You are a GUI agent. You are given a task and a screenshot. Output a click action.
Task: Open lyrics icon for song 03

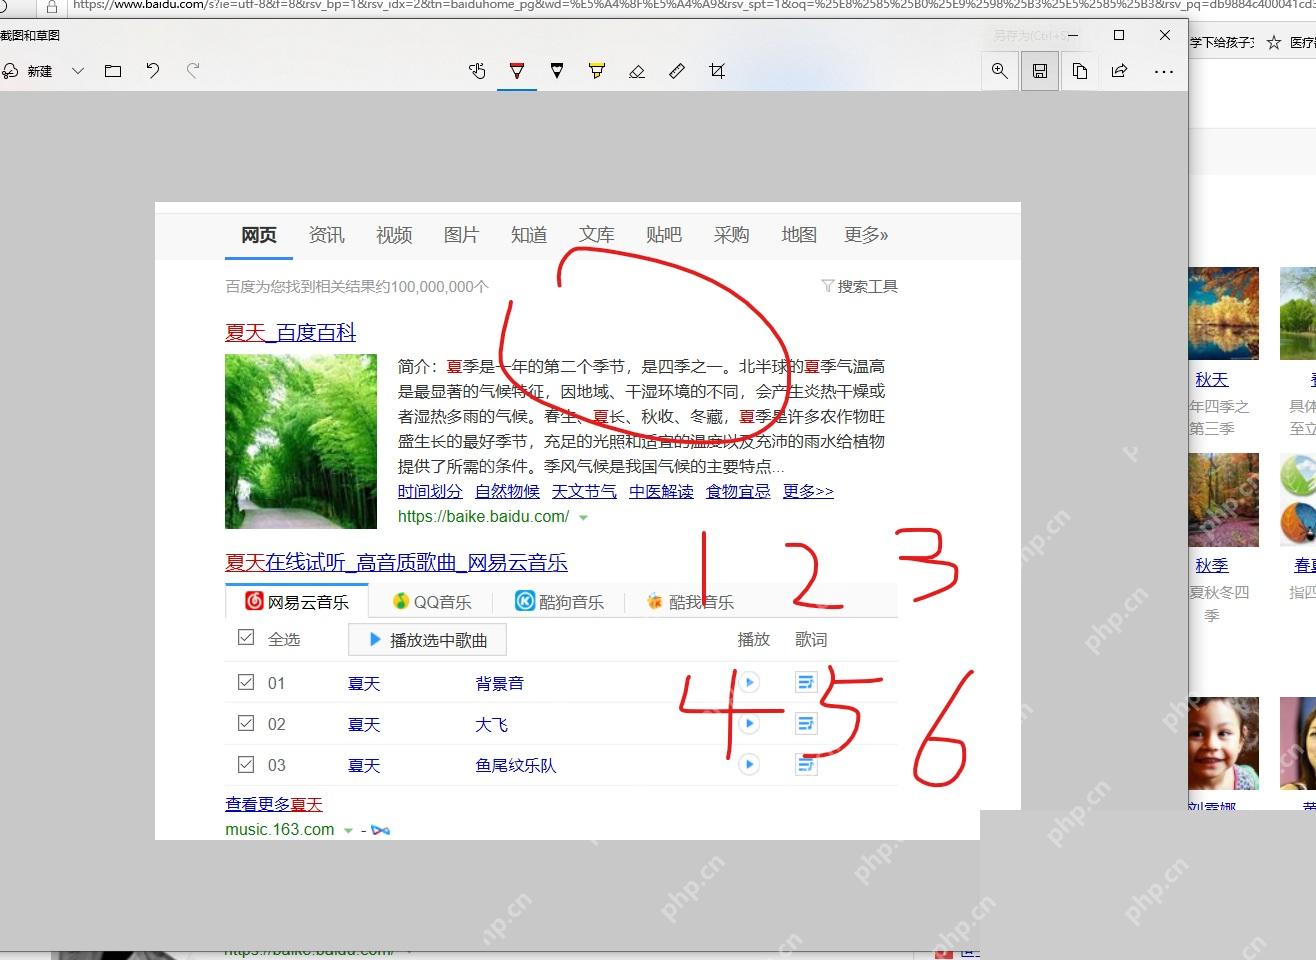click(x=806, y=765)
